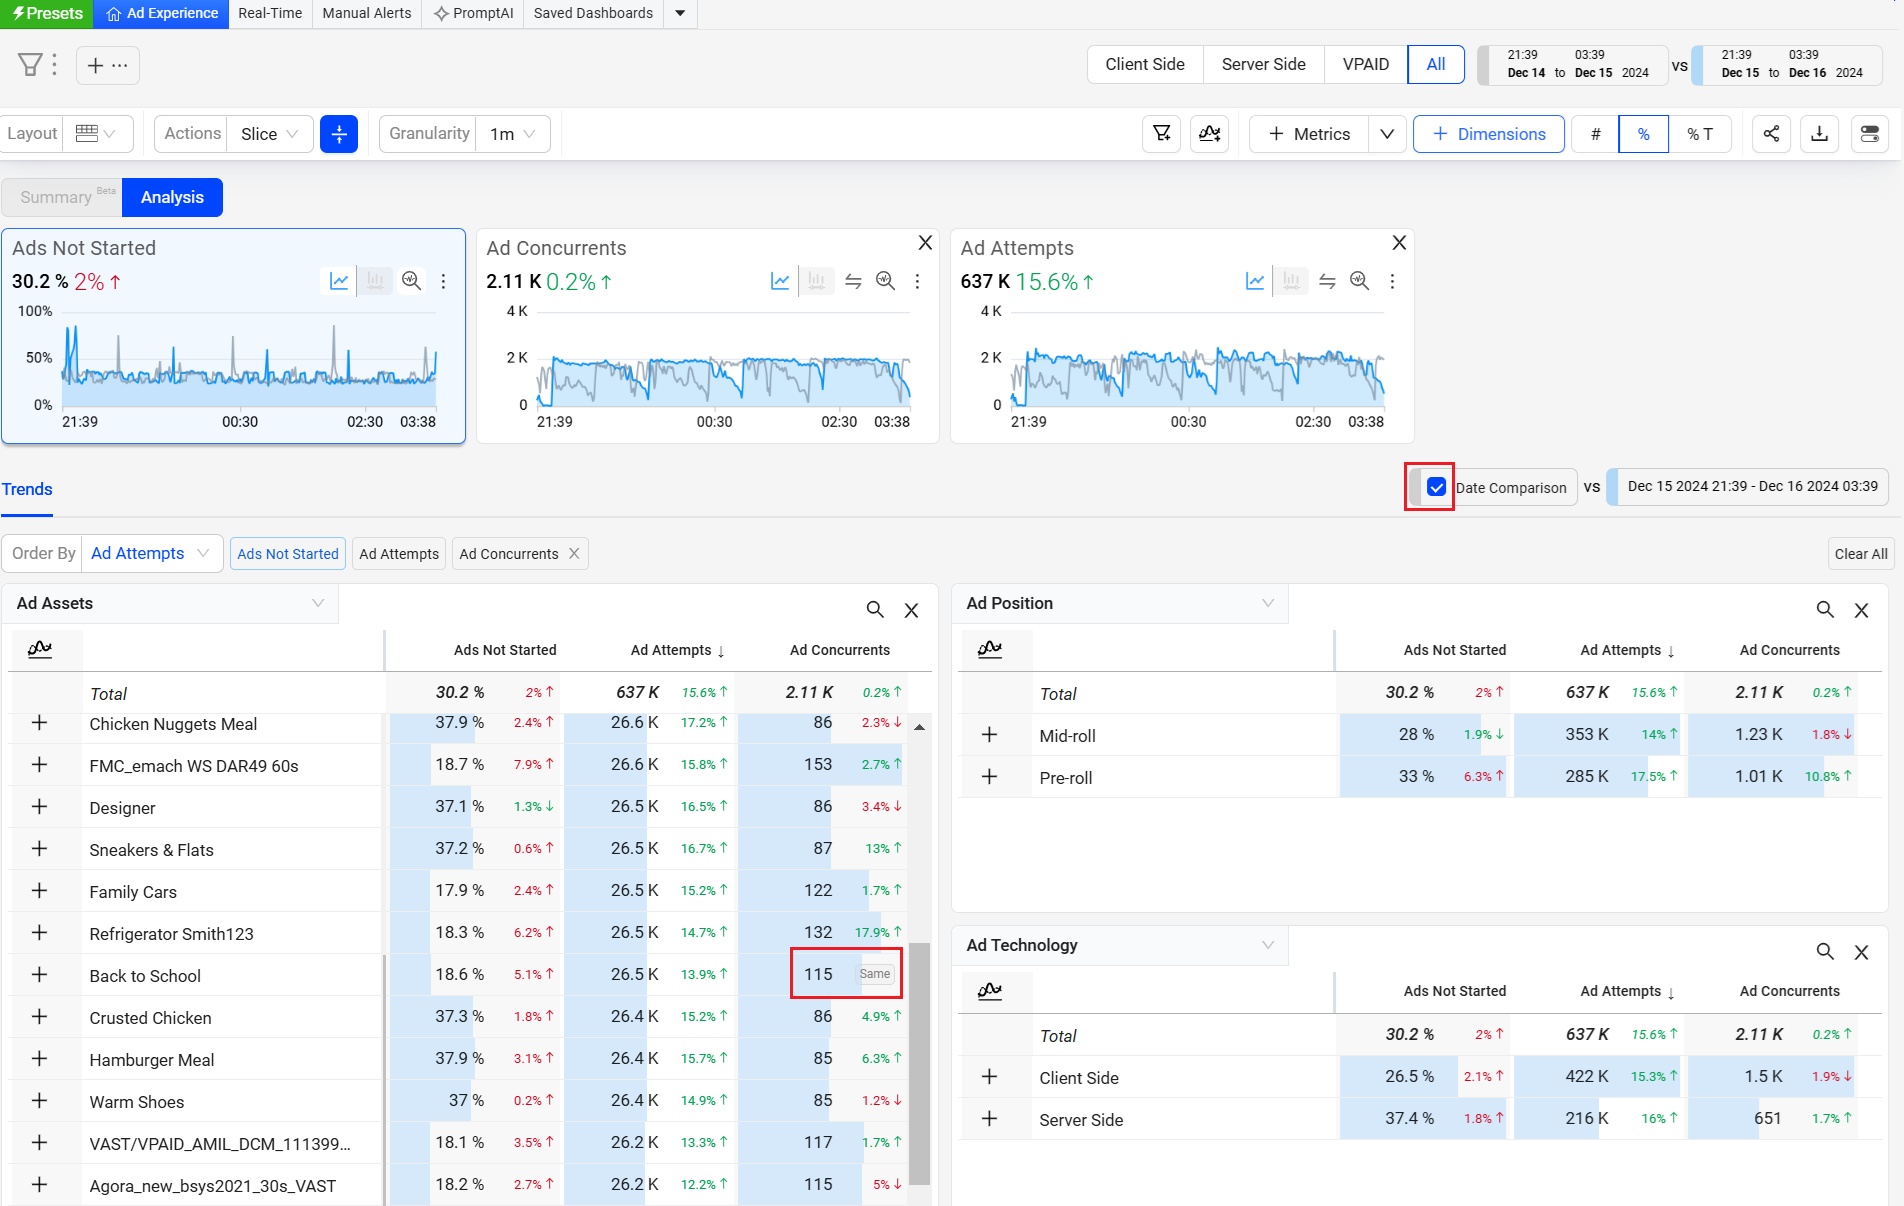This screenshot has height=1206, width=1904.
Task: Click the swap arrows icon on Ad Concurrents card
Action: pyautogui.click(x=853, y=281)
